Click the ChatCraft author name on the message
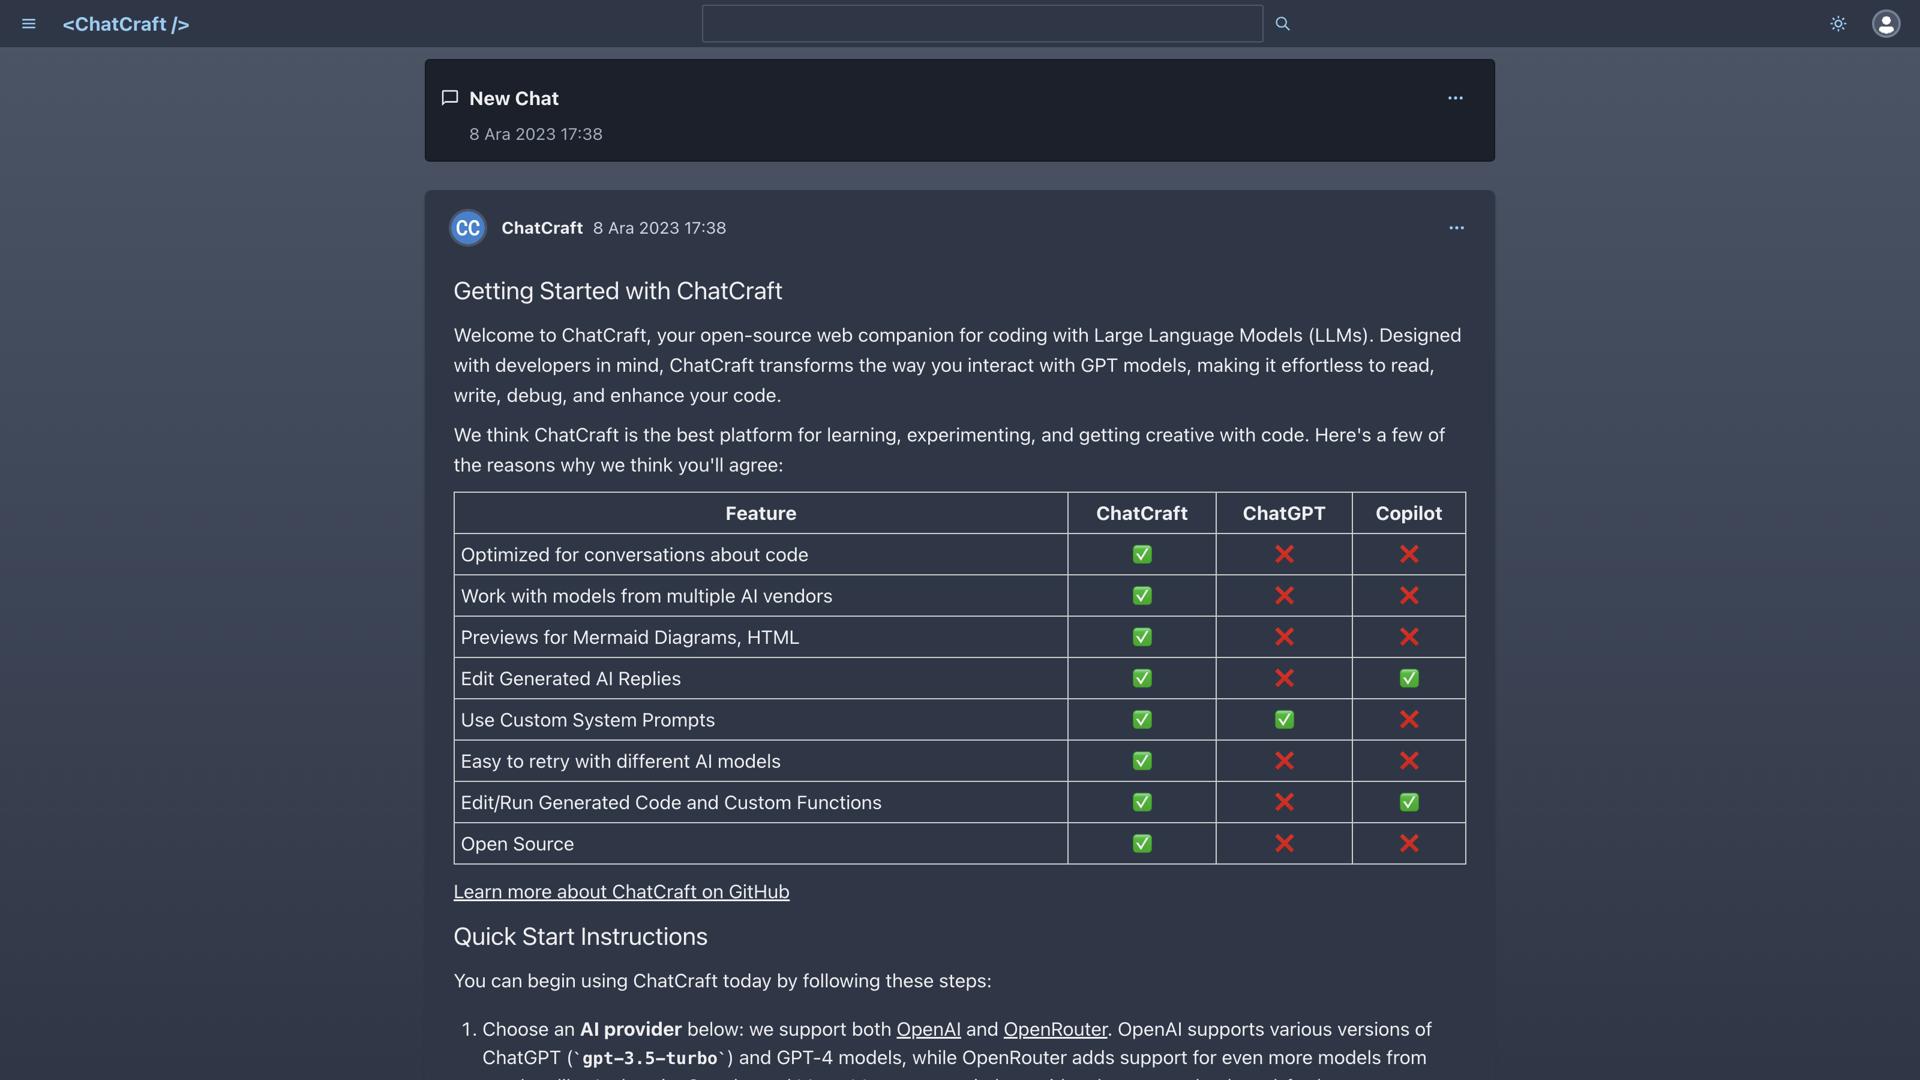This screenshot has width=1920, height=1080. (x=542, y=228)
